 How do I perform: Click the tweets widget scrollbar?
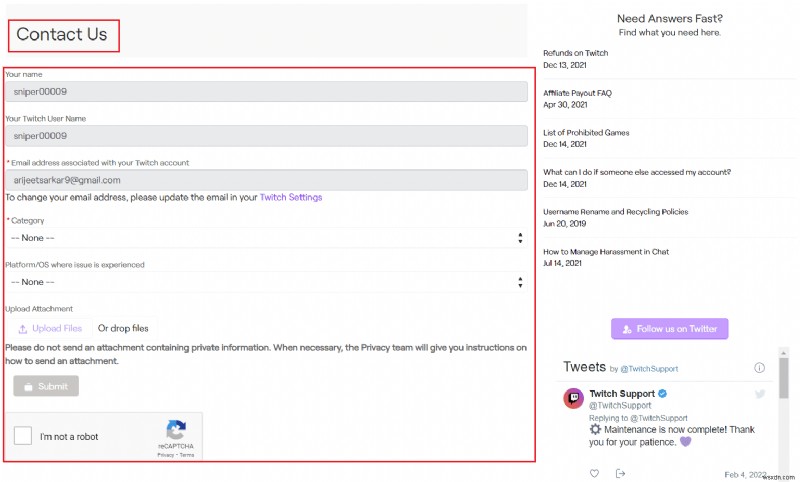[783, 378]
